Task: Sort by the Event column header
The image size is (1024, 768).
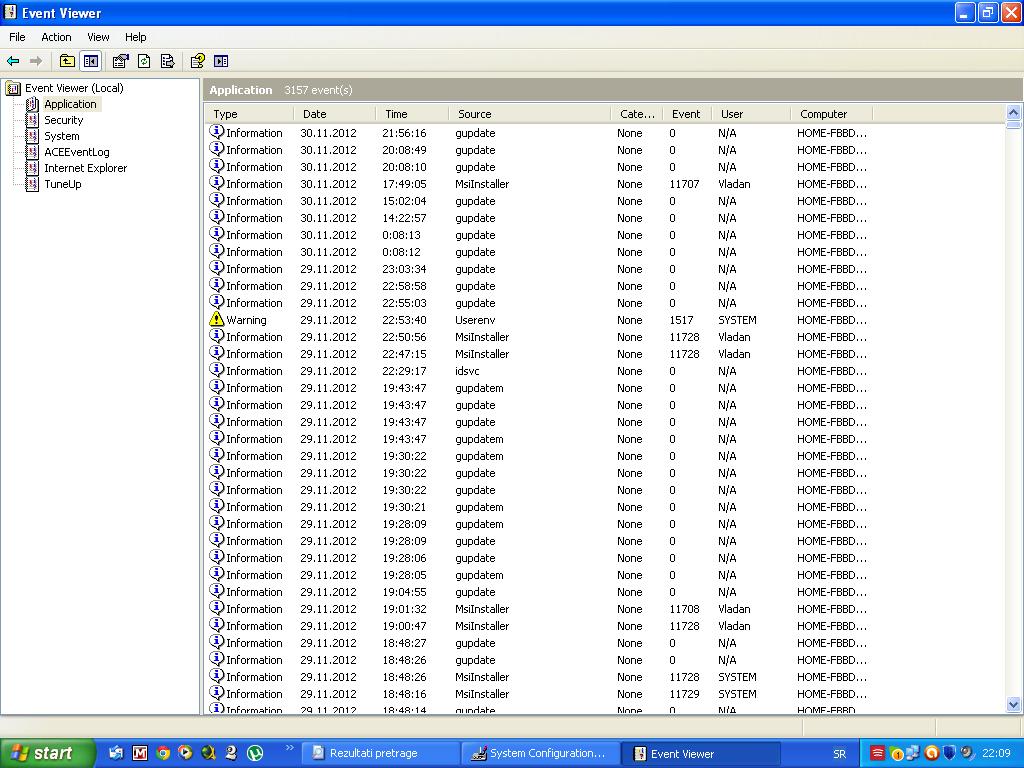Action: coord(688,114)
